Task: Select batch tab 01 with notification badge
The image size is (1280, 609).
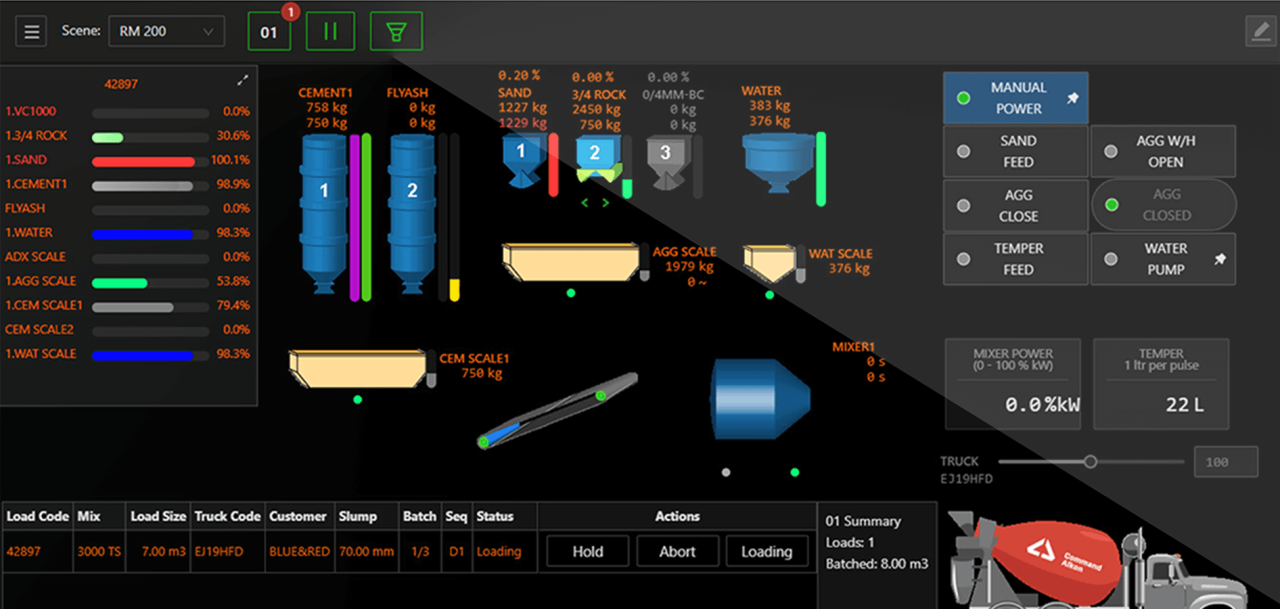Action: click(x=268, y=31)
